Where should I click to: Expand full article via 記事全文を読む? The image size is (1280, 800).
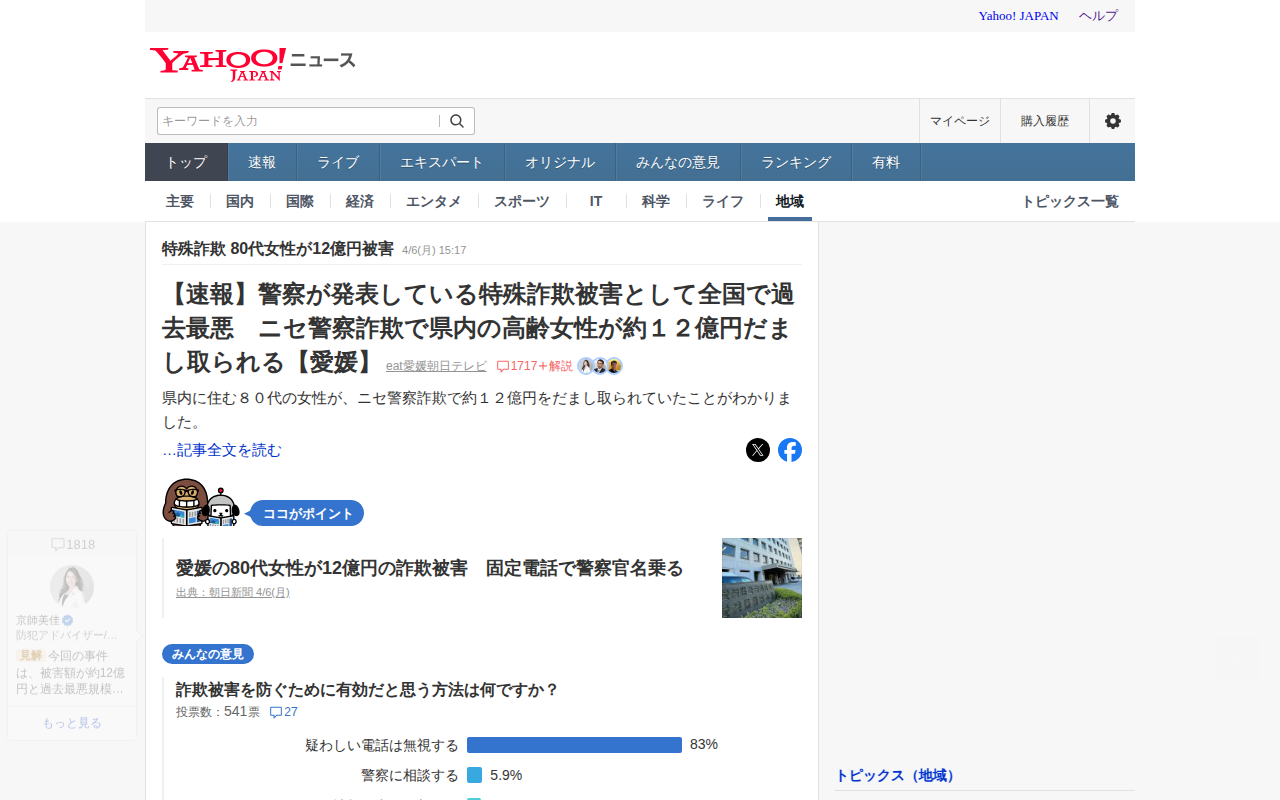coord(222,450)
